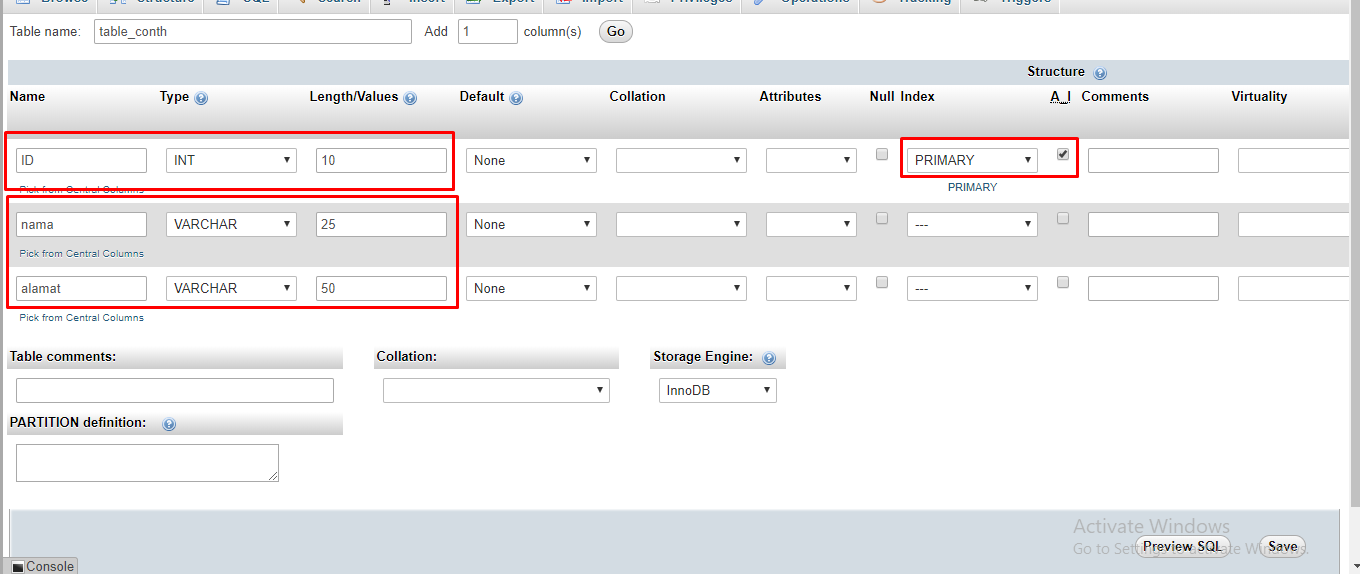Click the PARTITION definition text area
The image size is (1360, 574).
(x=147, y=463)
